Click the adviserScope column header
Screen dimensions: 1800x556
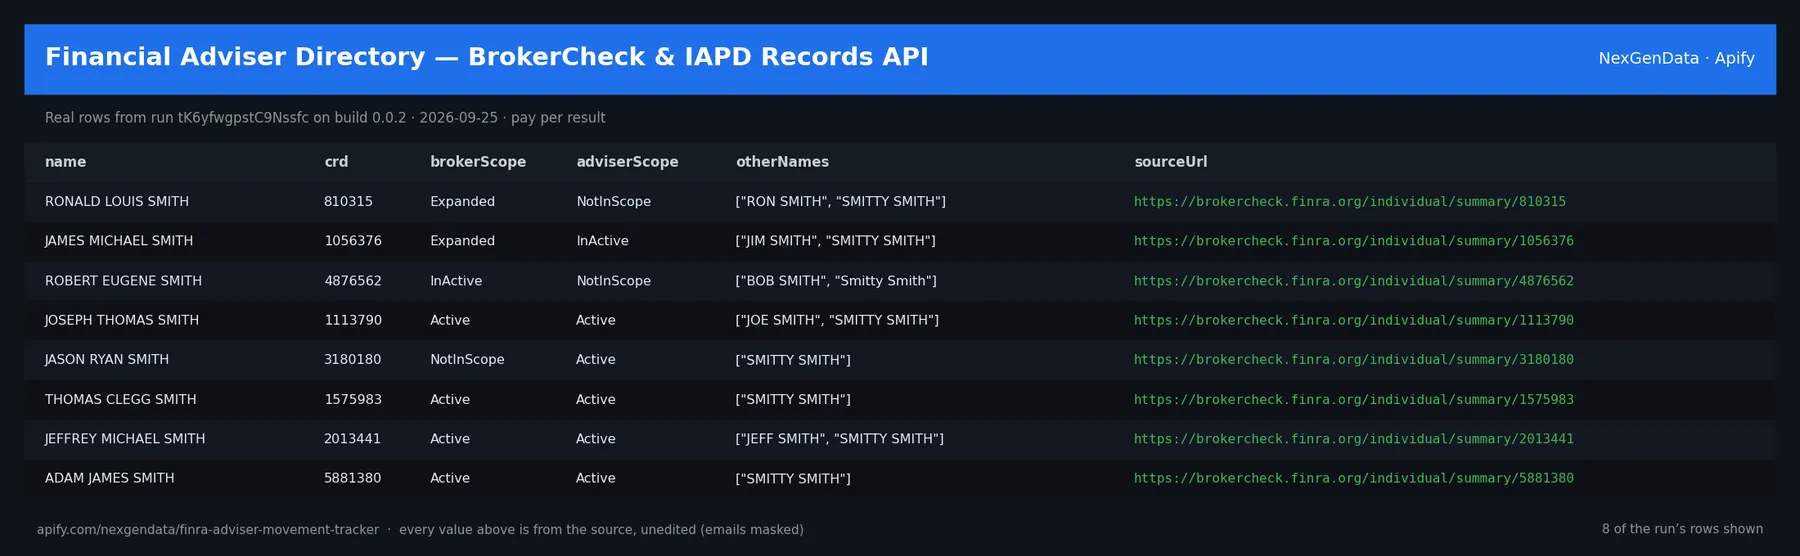tap(627, 162)
